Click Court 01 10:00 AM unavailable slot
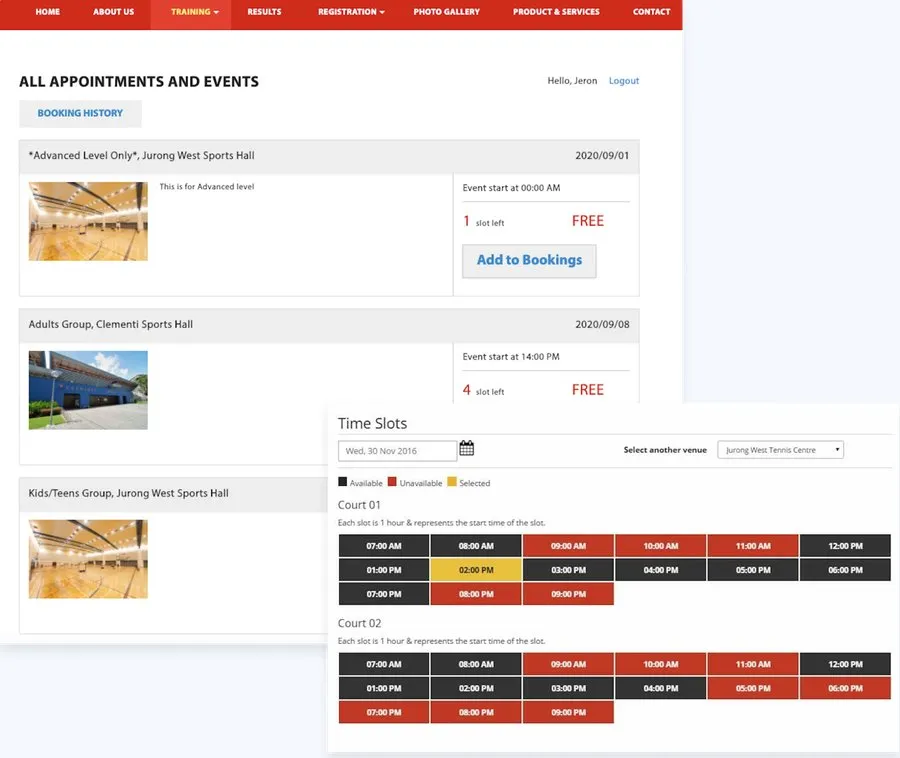The height and width of the screenshot is (758, 900). tap(661, 546)
